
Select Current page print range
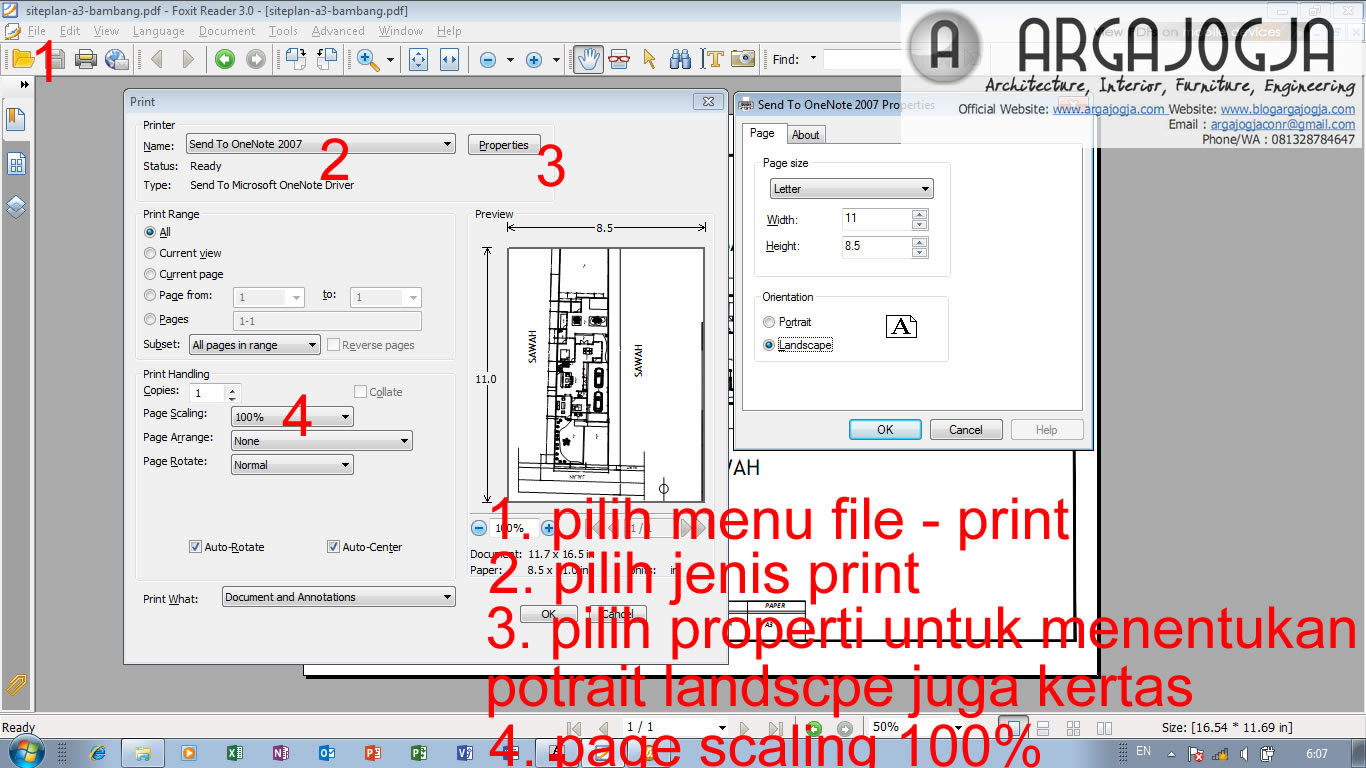click(150, 274)
